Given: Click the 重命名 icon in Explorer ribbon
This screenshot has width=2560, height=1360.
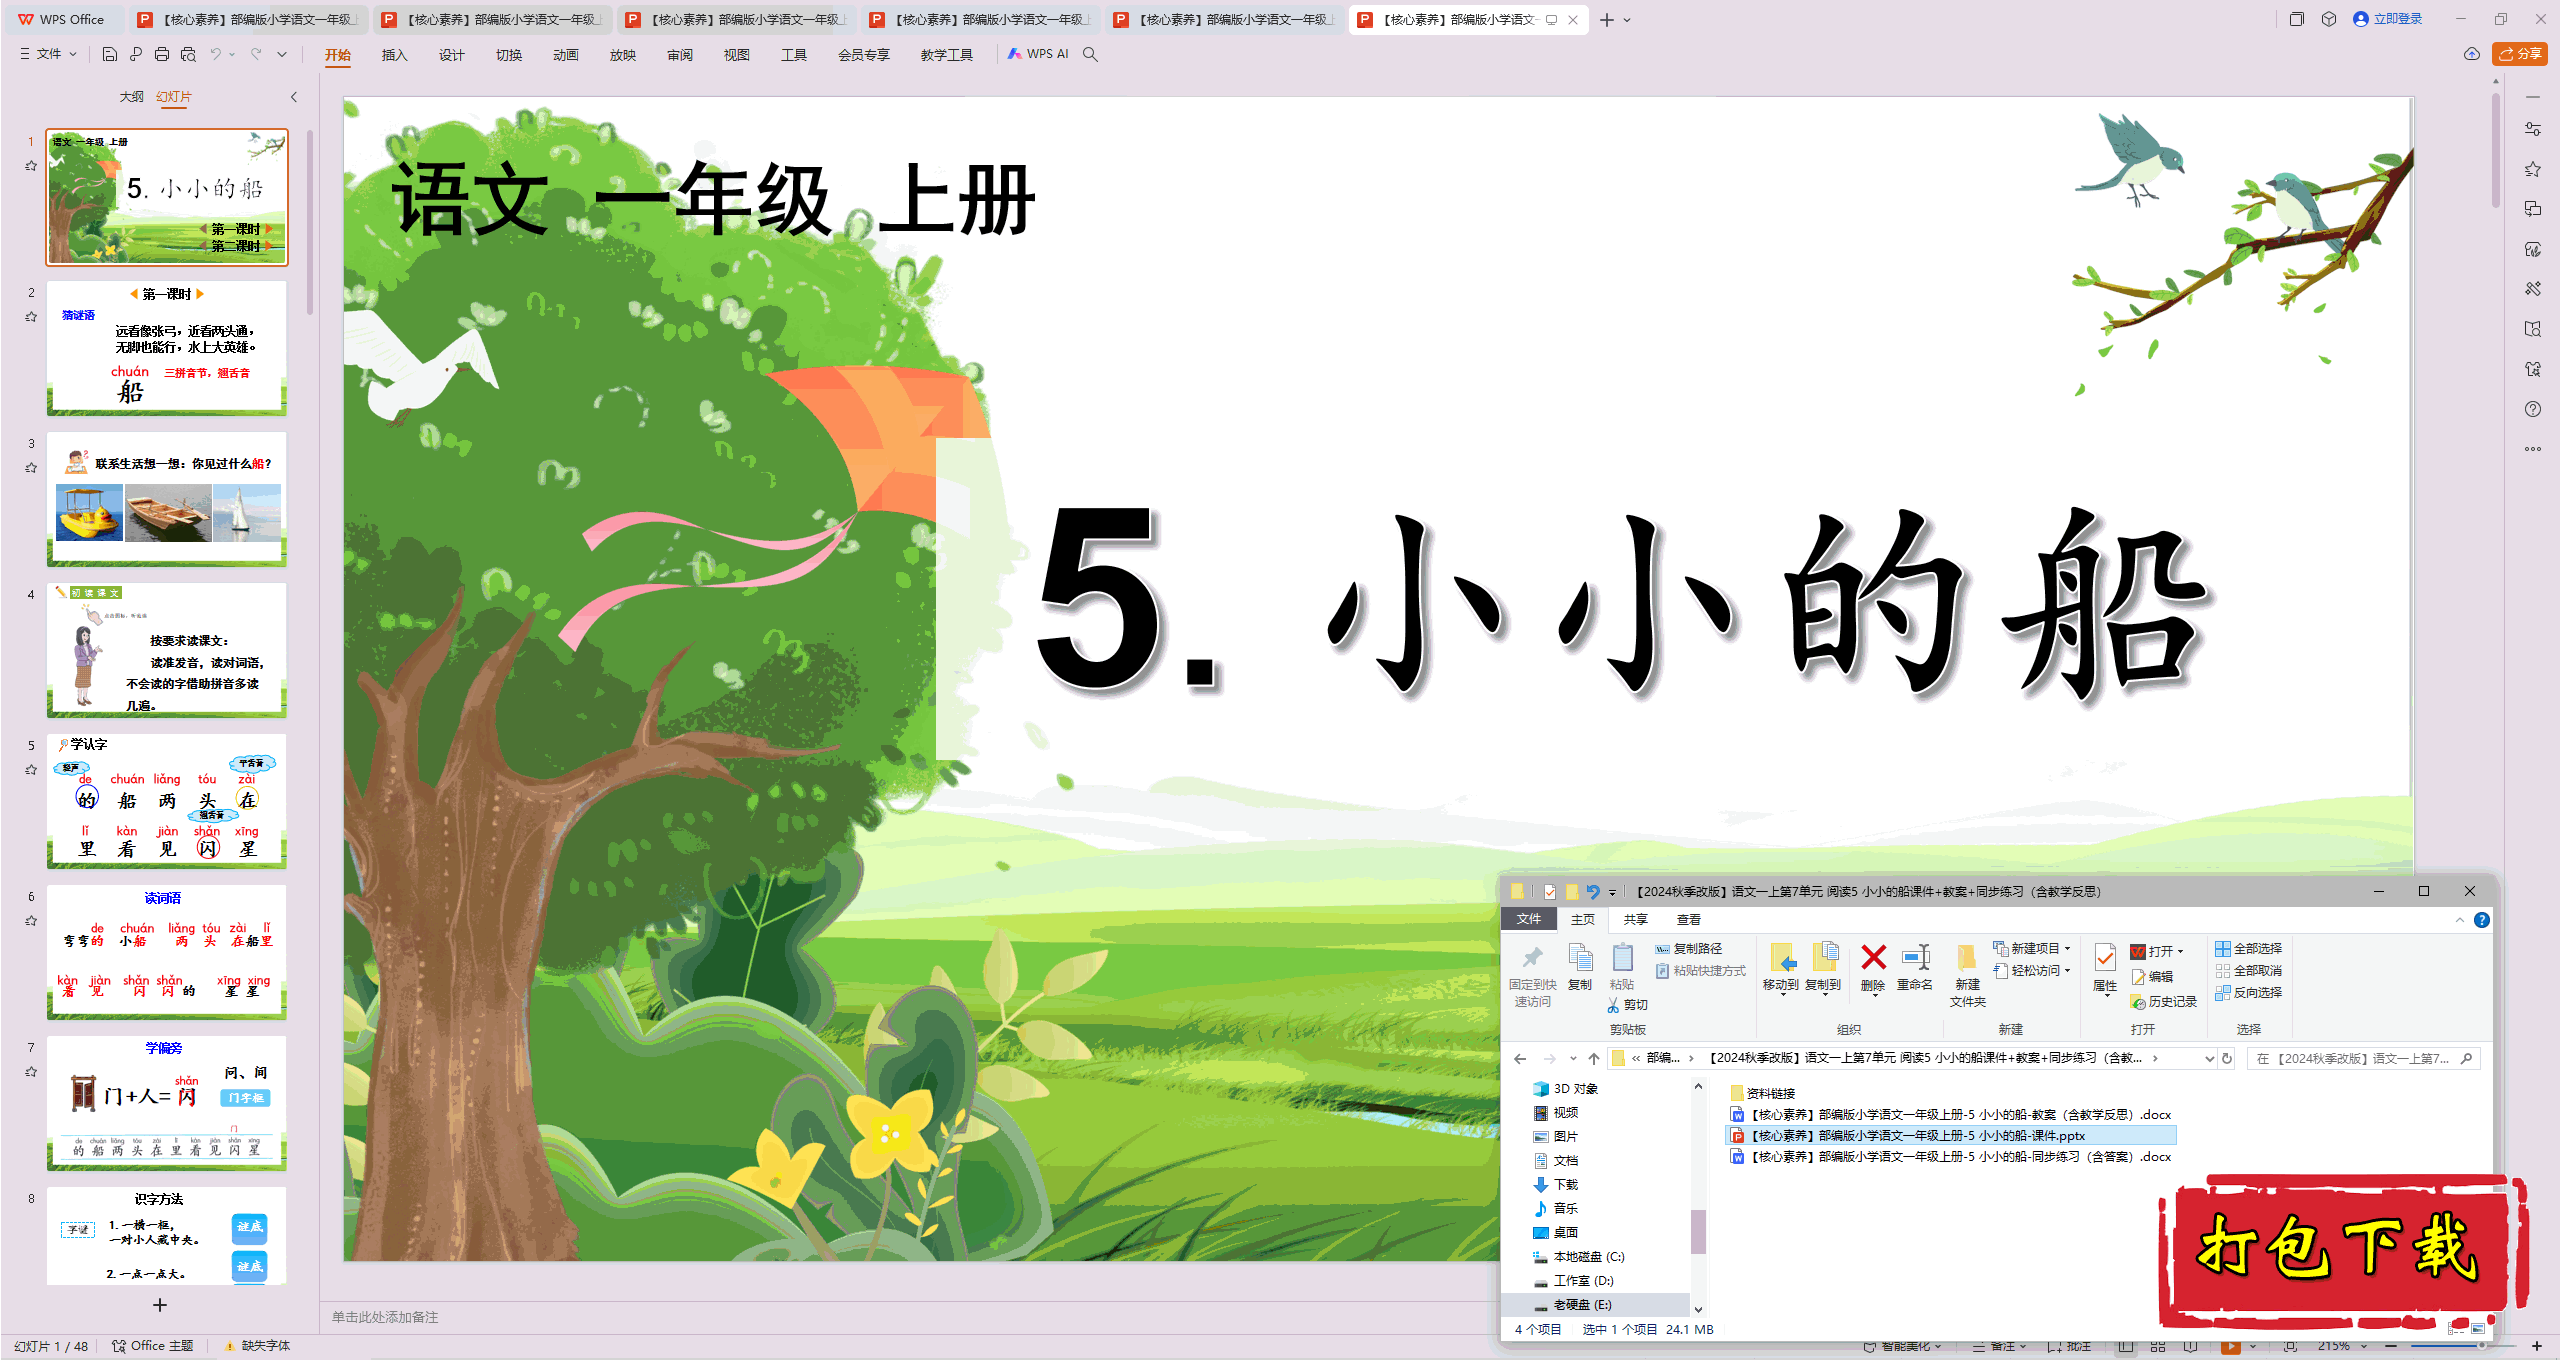Looking at the screenshot, I should (1915, 968).
